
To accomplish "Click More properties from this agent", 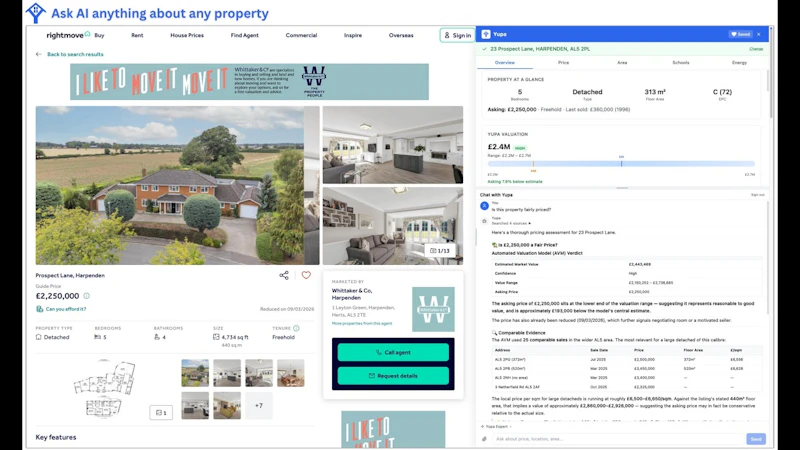I will (x=362, y=323).
